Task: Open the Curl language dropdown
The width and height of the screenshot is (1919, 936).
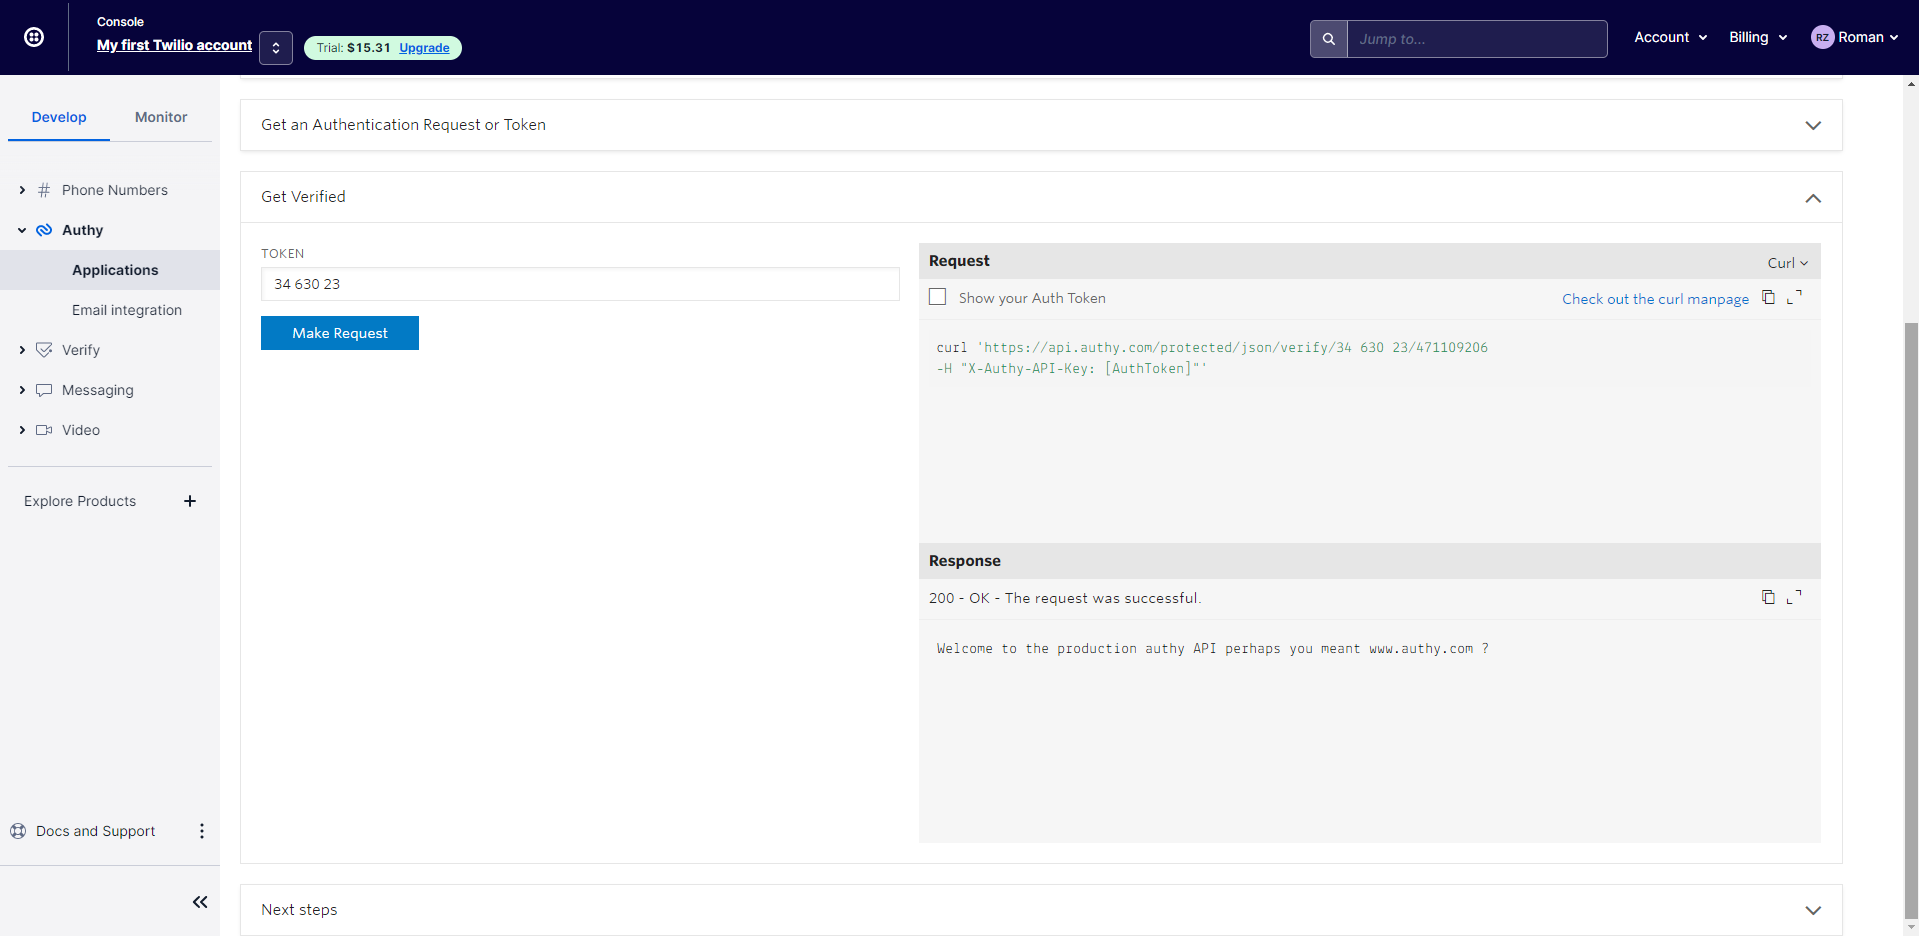Action: point(1788,263)
